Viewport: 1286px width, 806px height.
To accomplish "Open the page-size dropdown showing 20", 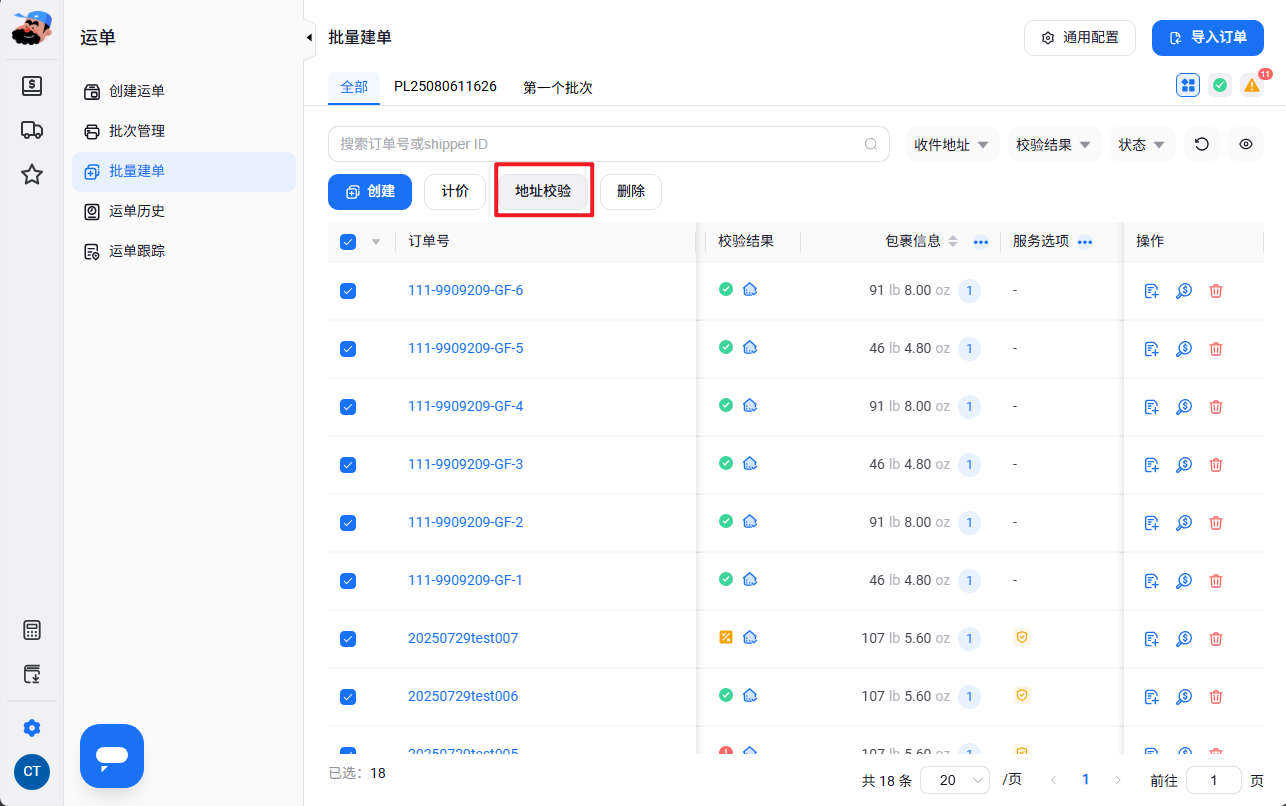I will pos(954,780).
